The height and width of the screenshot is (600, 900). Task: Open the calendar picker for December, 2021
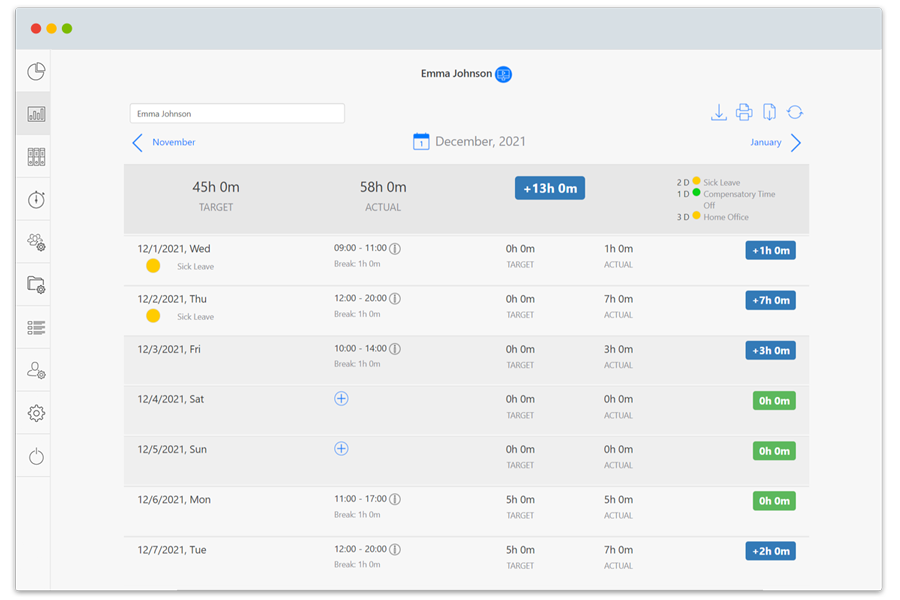[x=421, y=142]
